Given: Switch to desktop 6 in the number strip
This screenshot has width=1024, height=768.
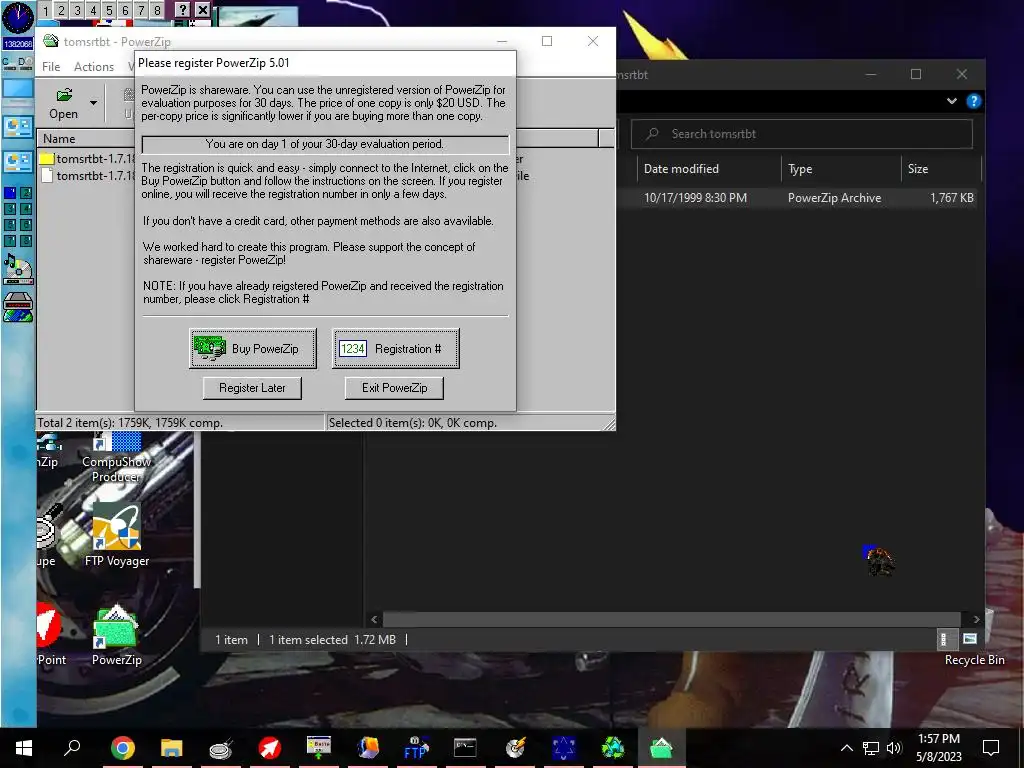Looking at the screenshot, I should 125,10.
